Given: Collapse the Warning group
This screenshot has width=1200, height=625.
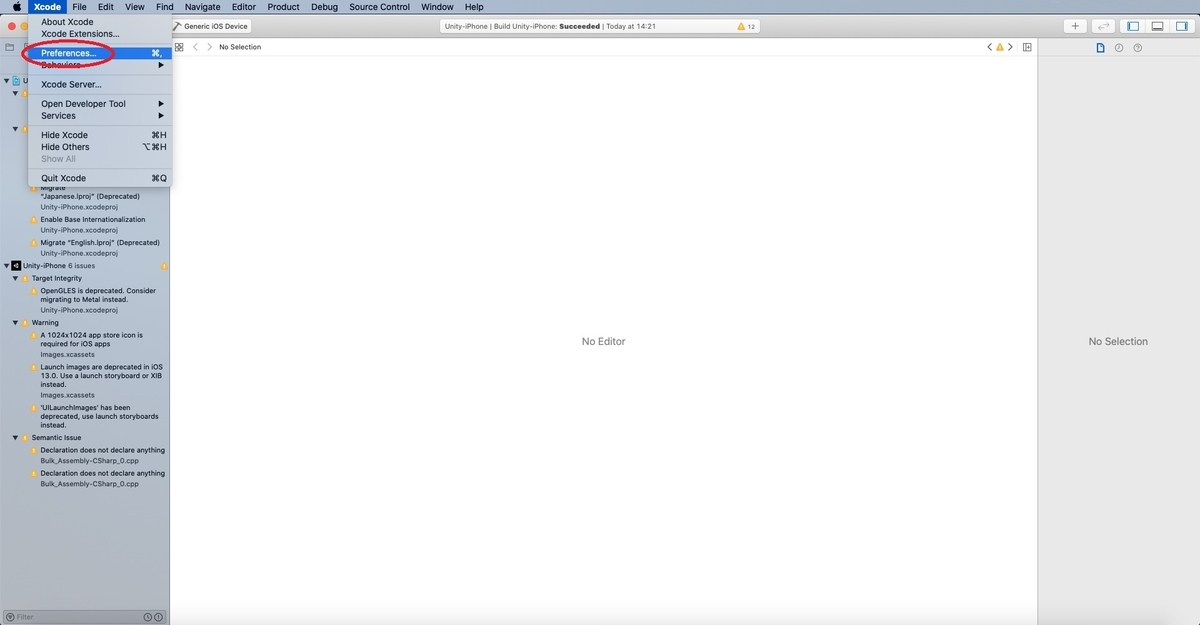Looking at the screenshot, I should [x=15, y=323].
